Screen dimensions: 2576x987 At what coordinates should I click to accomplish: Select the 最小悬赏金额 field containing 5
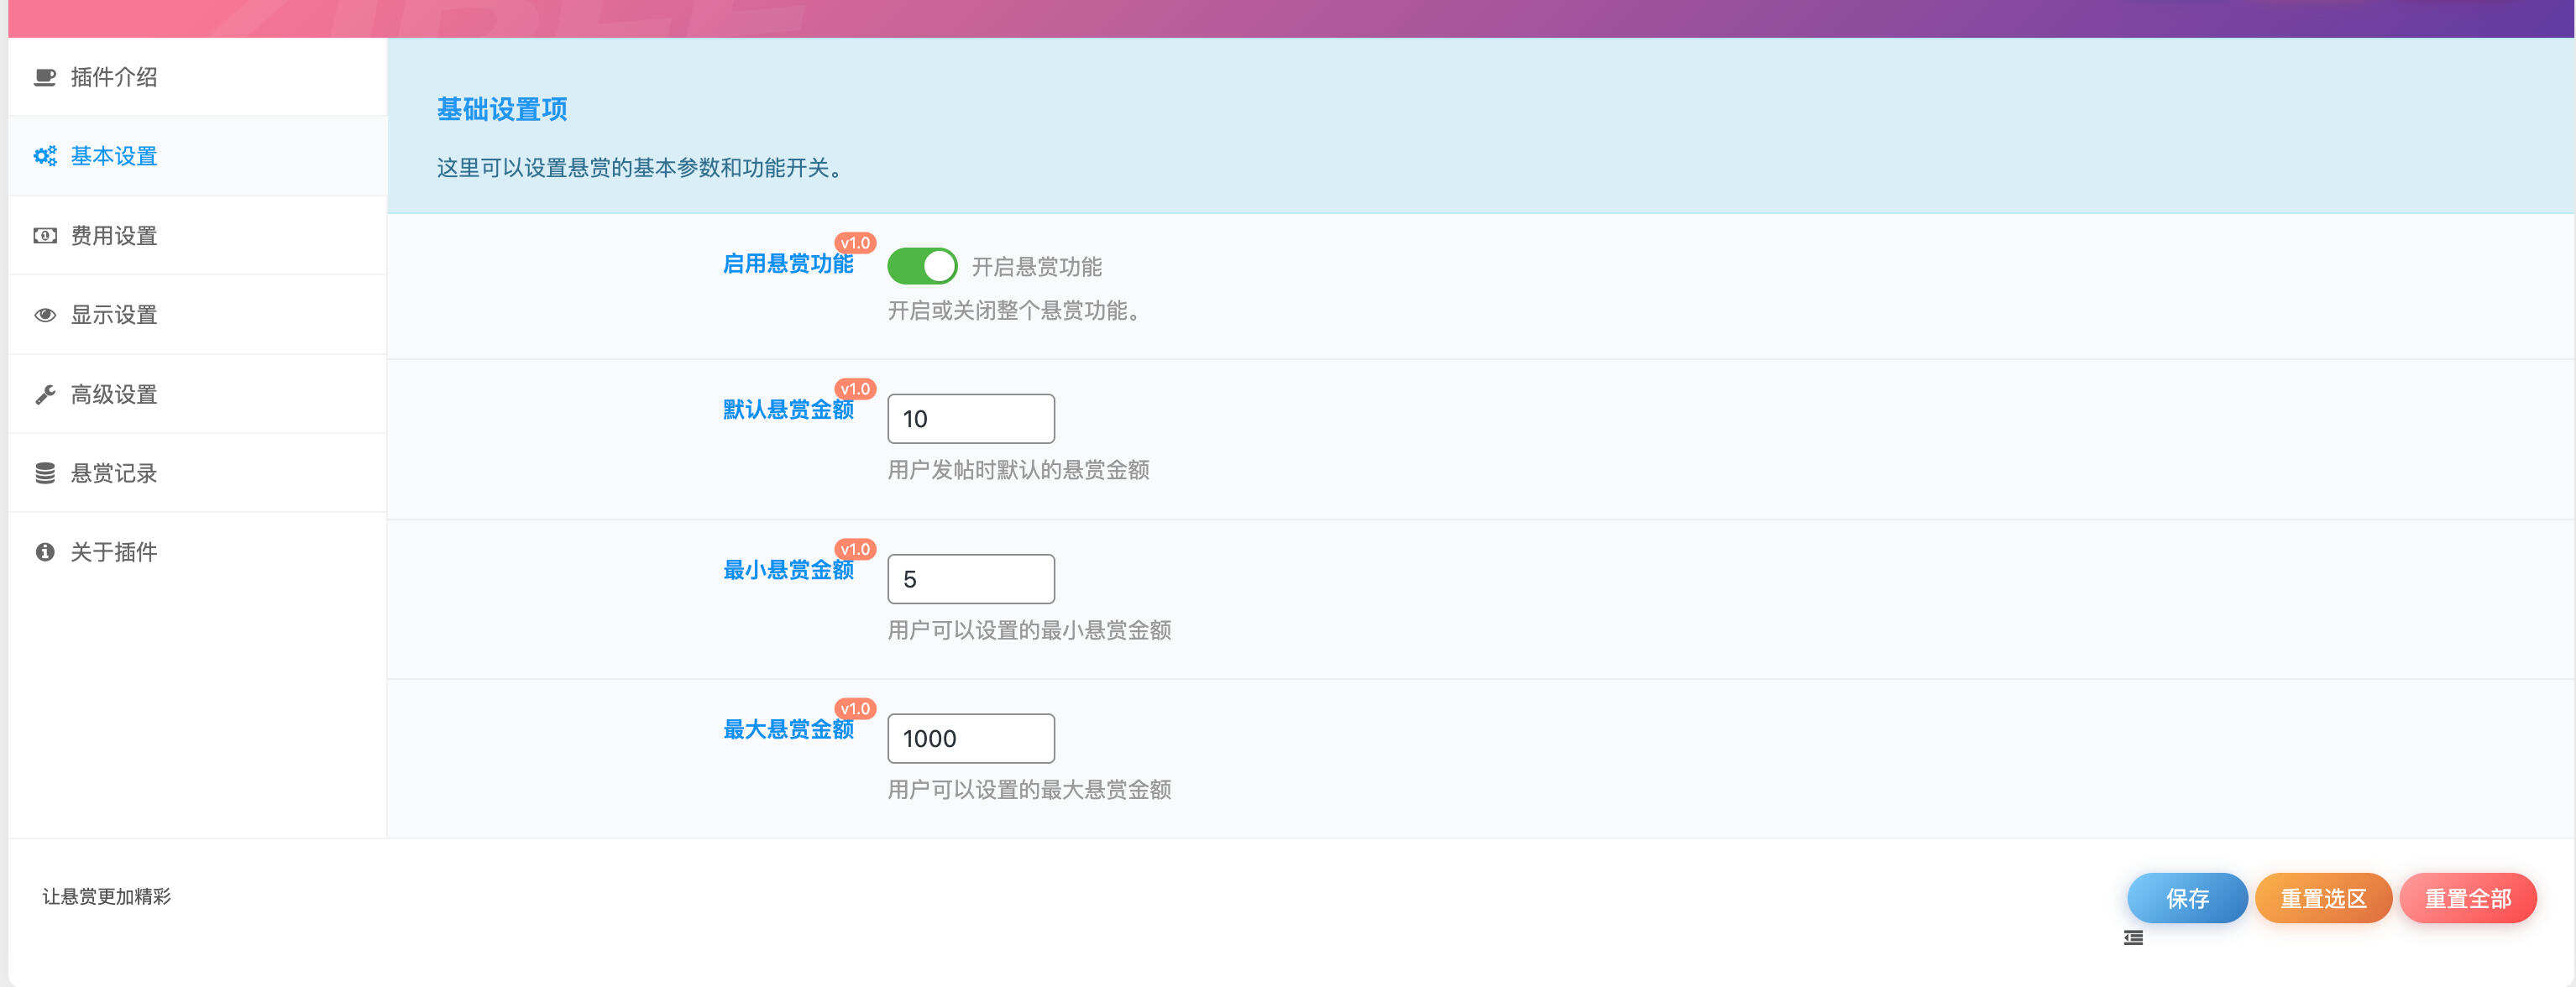(970, 578)
